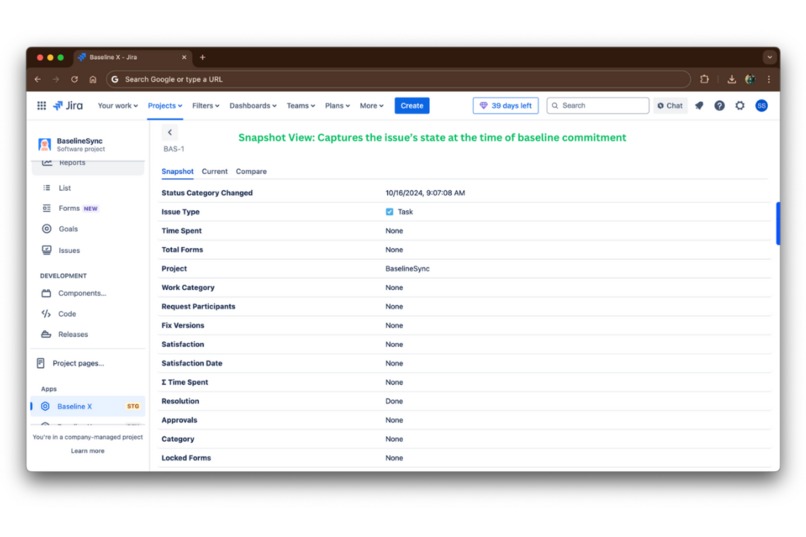Click the browser back arrow
Screen dimensions: 806x537
(x=38, y=79)
